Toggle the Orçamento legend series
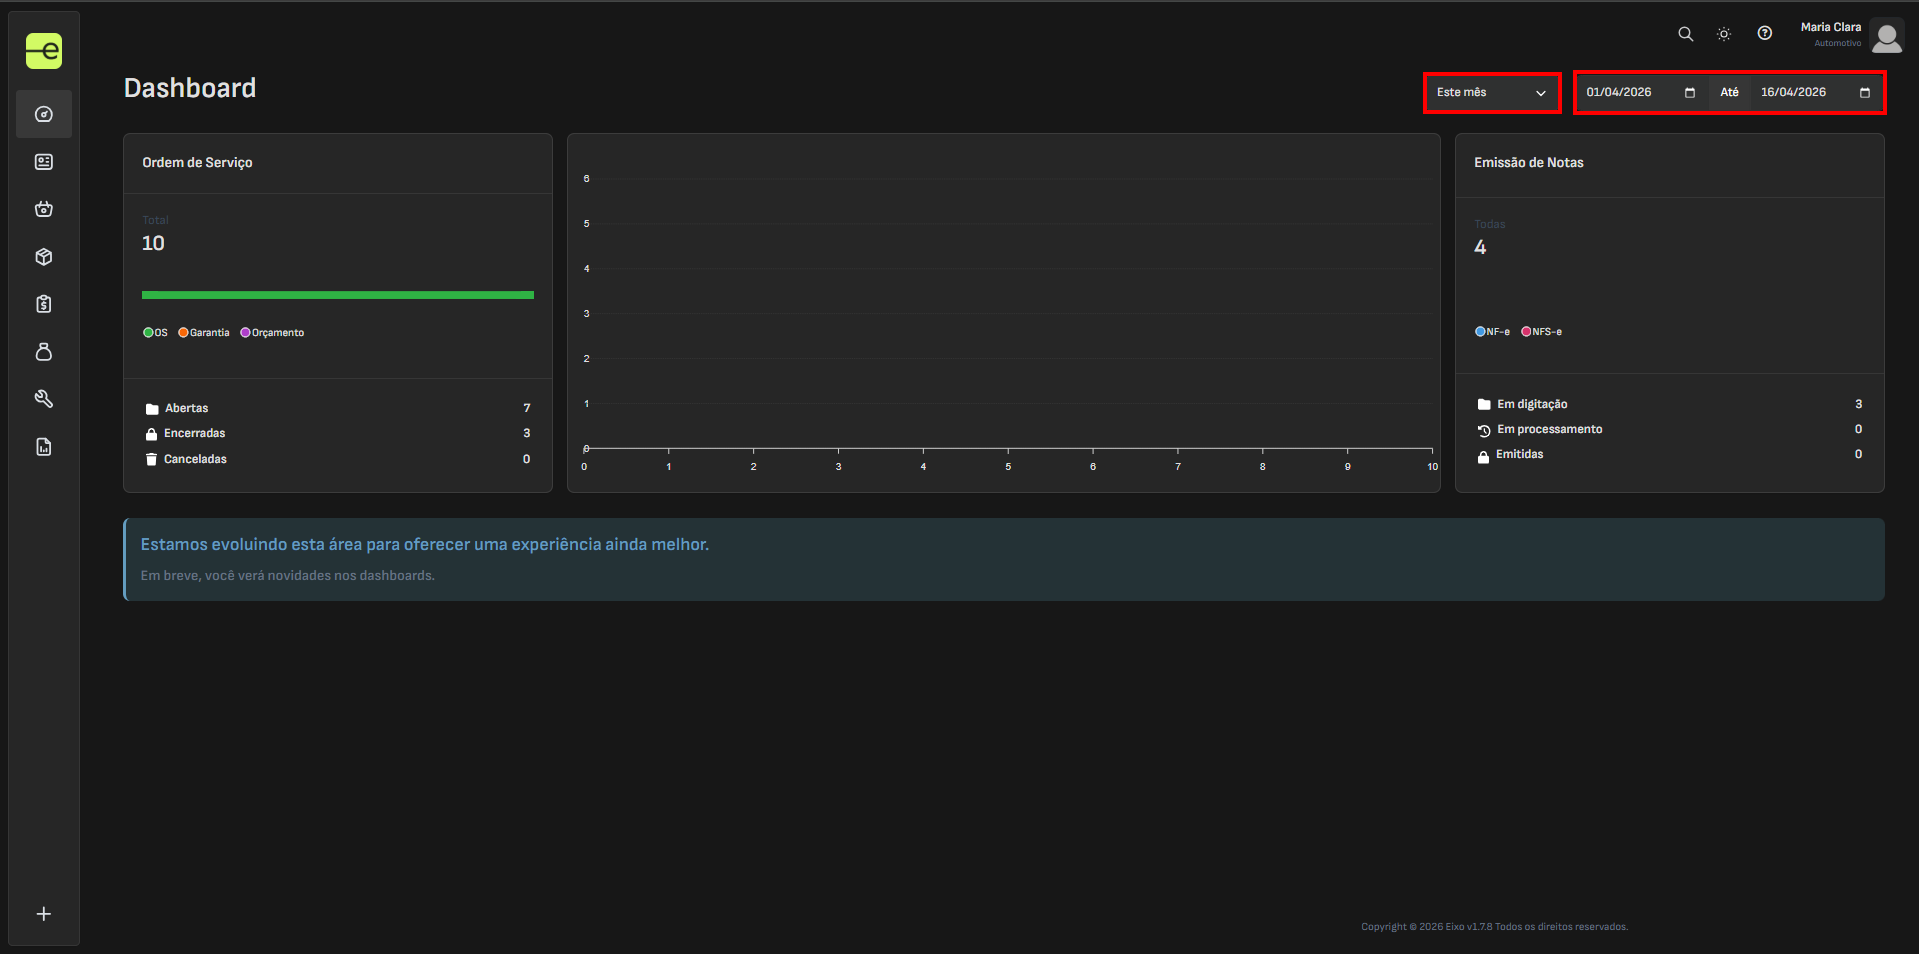Viewport: 1919px width, 954px height. tap(272, 333)
